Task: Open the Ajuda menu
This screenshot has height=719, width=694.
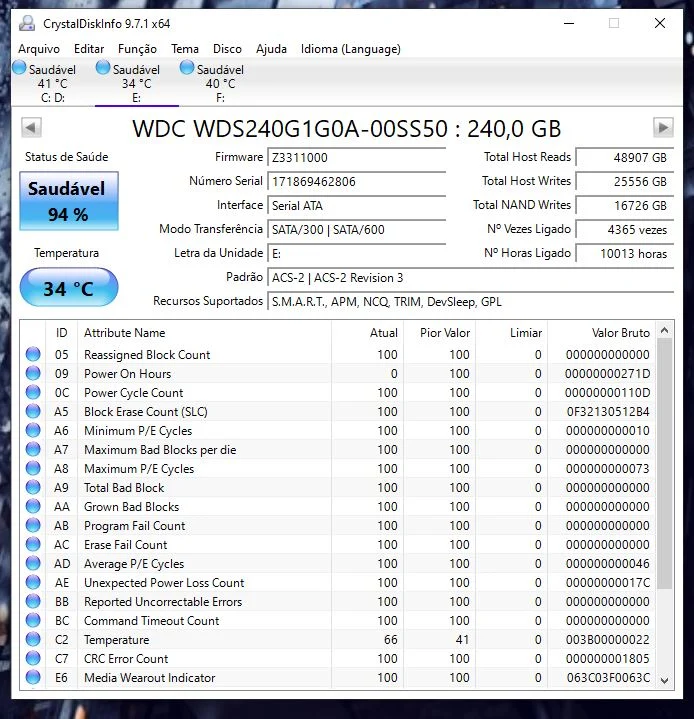Action: [271, 49]
